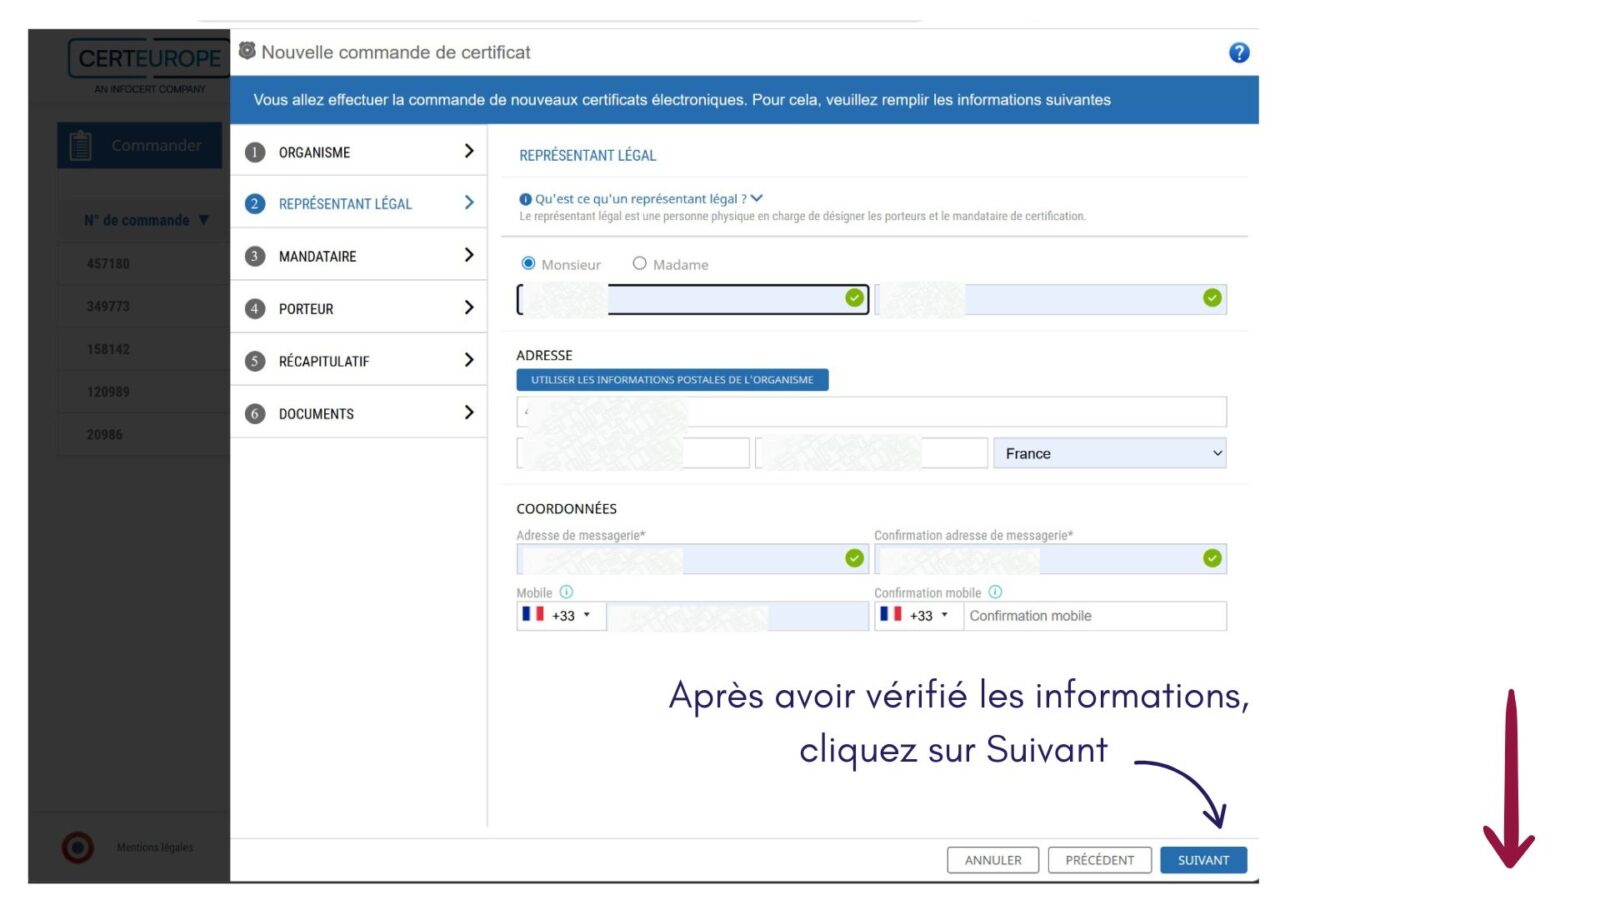Open the Récapitulatif step

point(359,361)
